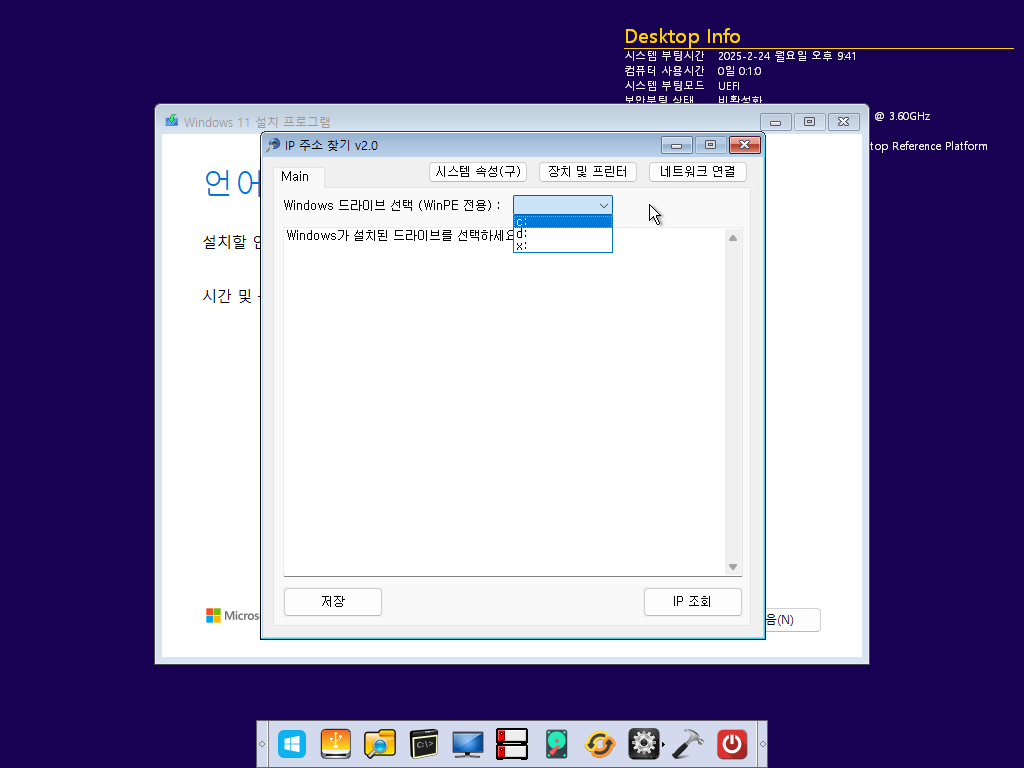The image size is (1024, 768).
Task: Click the UEFI boot mode value
Action: point(729,86)
